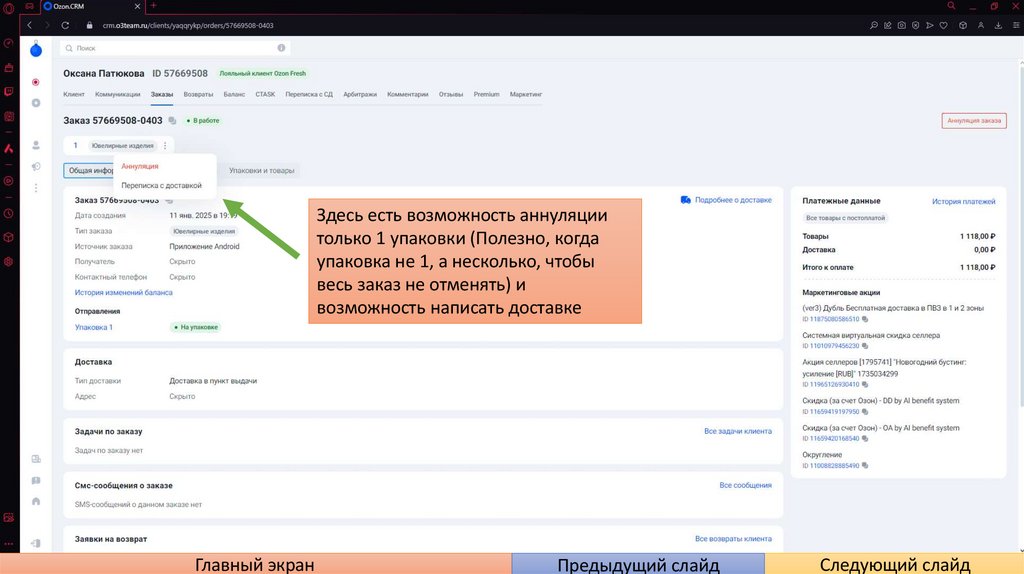The width and height of the screenshot is (1024, 574).
Task: Open Все задачи клиента link
Action: [737, 431]
